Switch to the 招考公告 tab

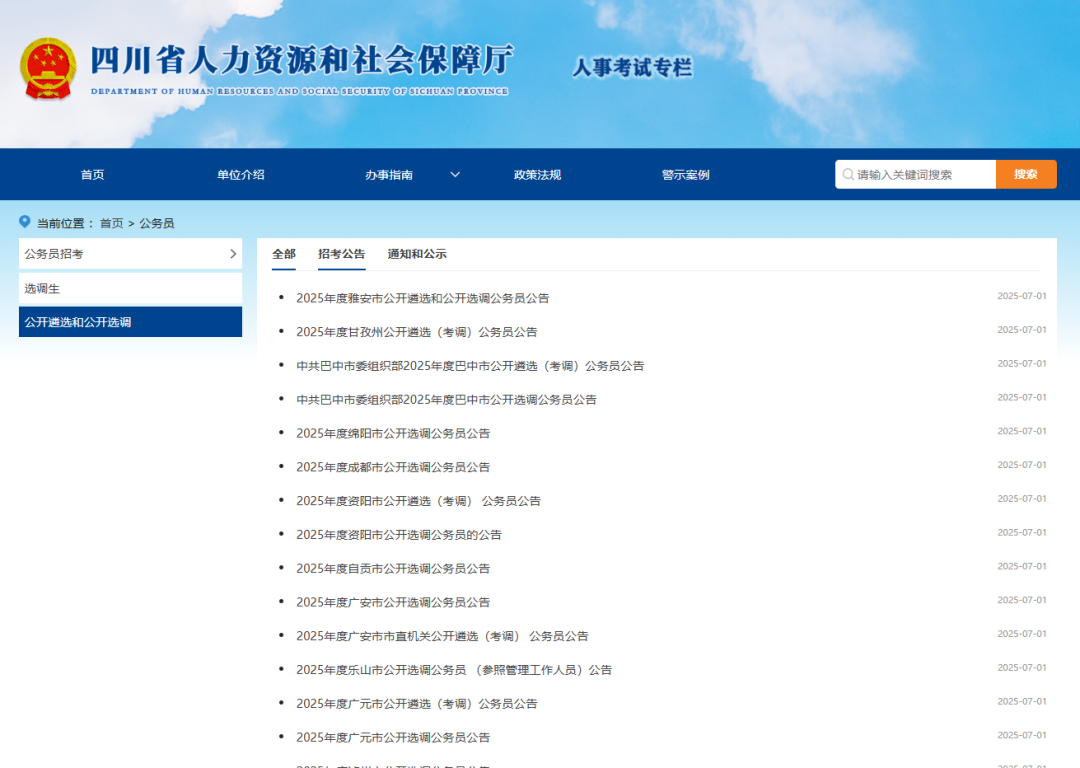[x=342, y=254]
